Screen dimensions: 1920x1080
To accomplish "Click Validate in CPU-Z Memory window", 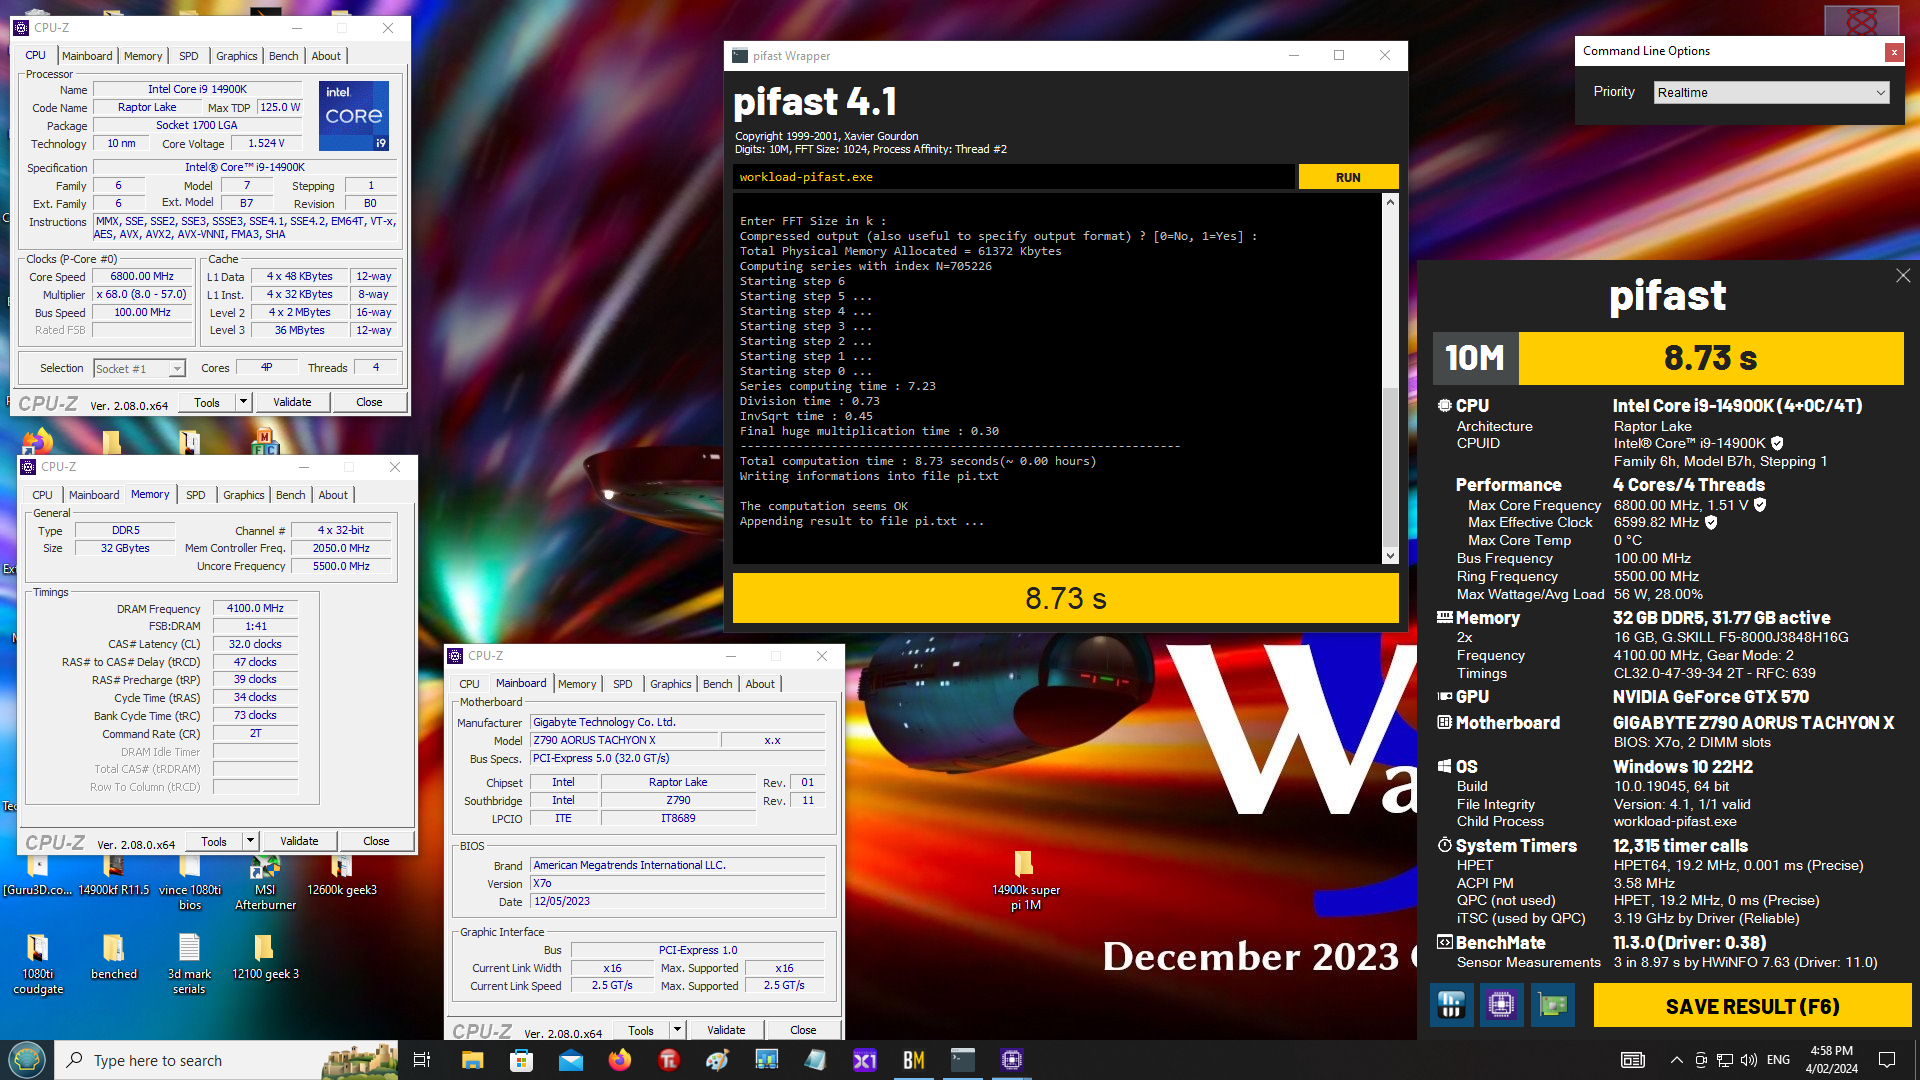I will click(299, 841).
